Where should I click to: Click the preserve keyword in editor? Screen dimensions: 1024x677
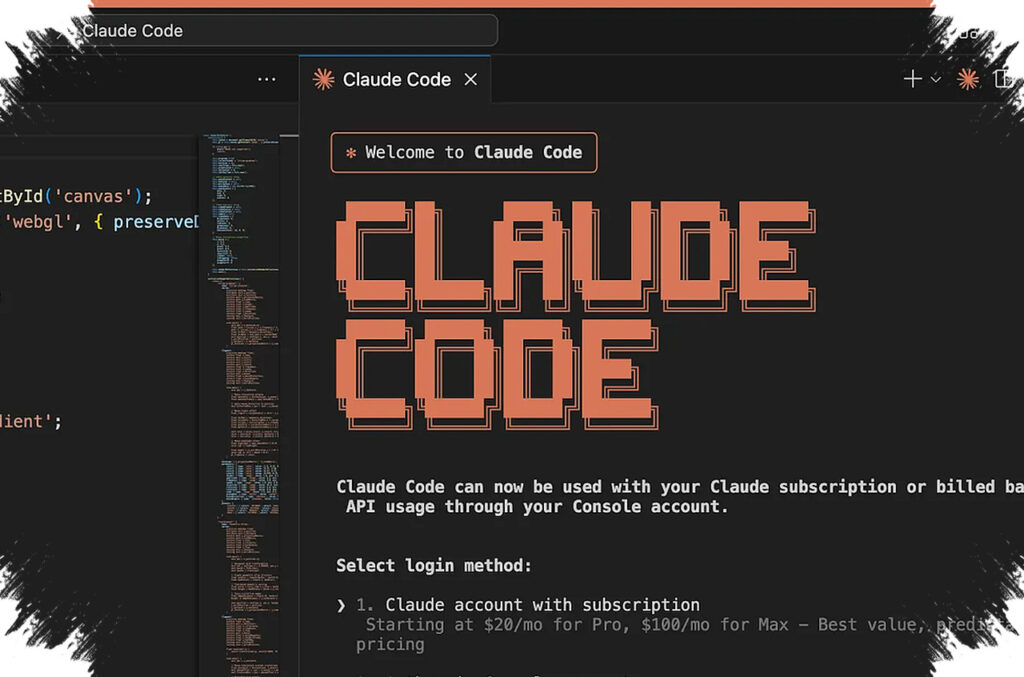tap(155, 222)
